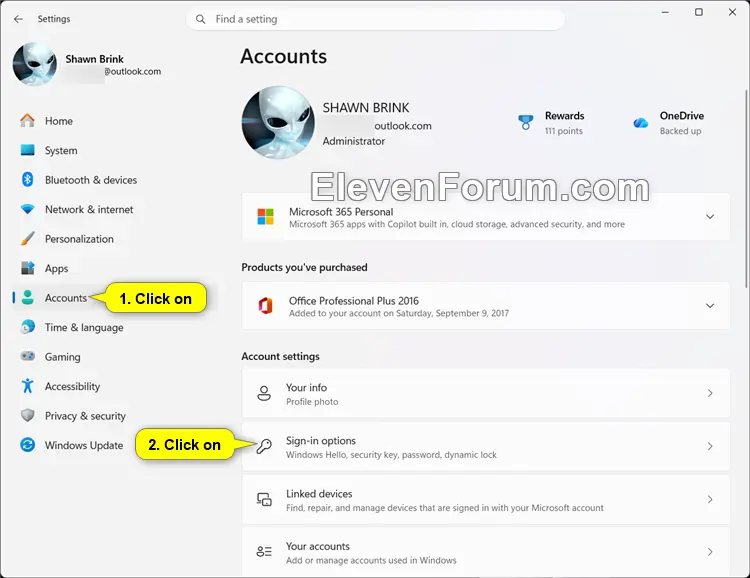Screen dimensions: 750x578
Task: Open the Accessibility label in the sidebar
Action: (72, 386)
